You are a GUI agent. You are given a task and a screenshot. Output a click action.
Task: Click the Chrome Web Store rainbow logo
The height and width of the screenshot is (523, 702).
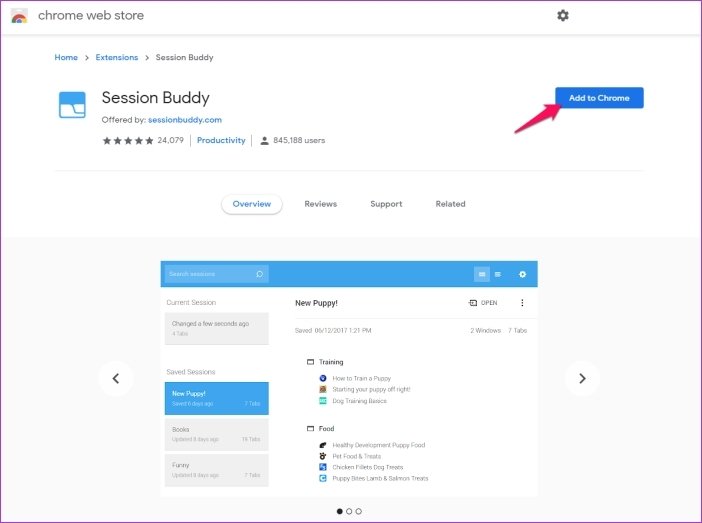point(19,16)
